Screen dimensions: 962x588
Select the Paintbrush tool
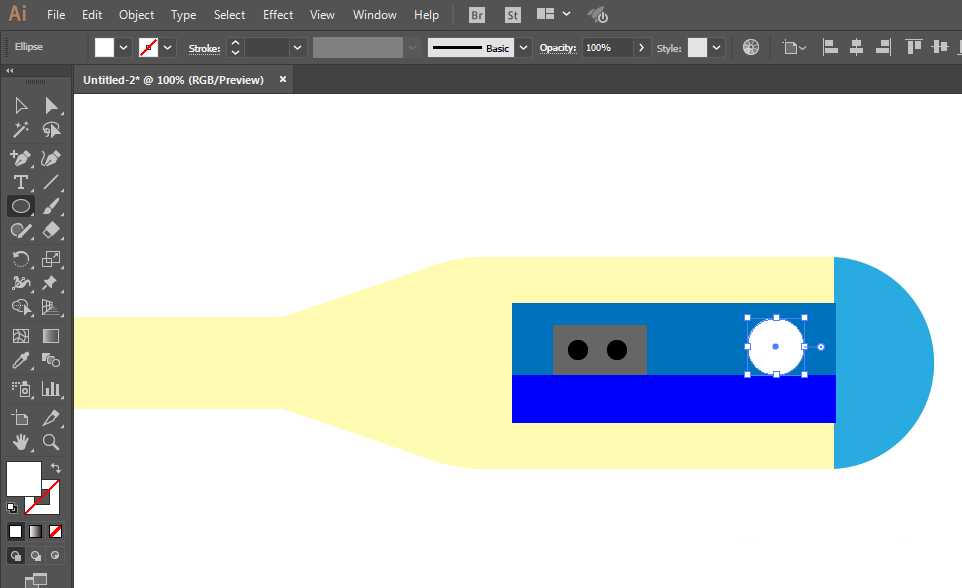point(52,206)
